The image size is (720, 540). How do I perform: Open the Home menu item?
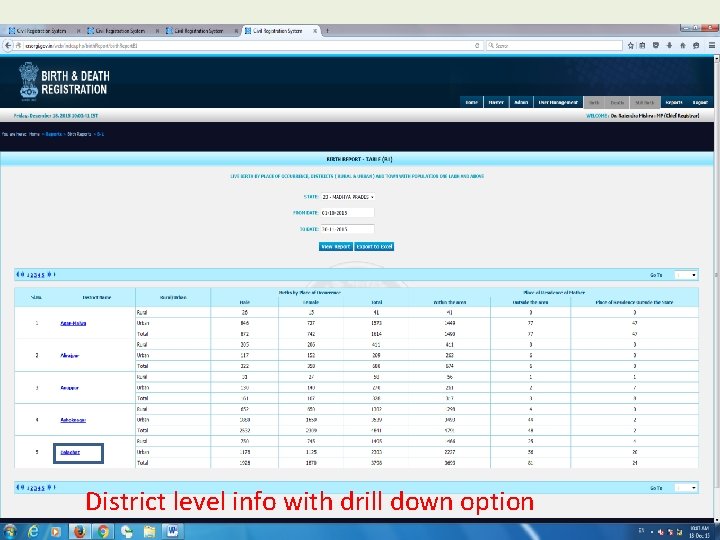[471, 102]
